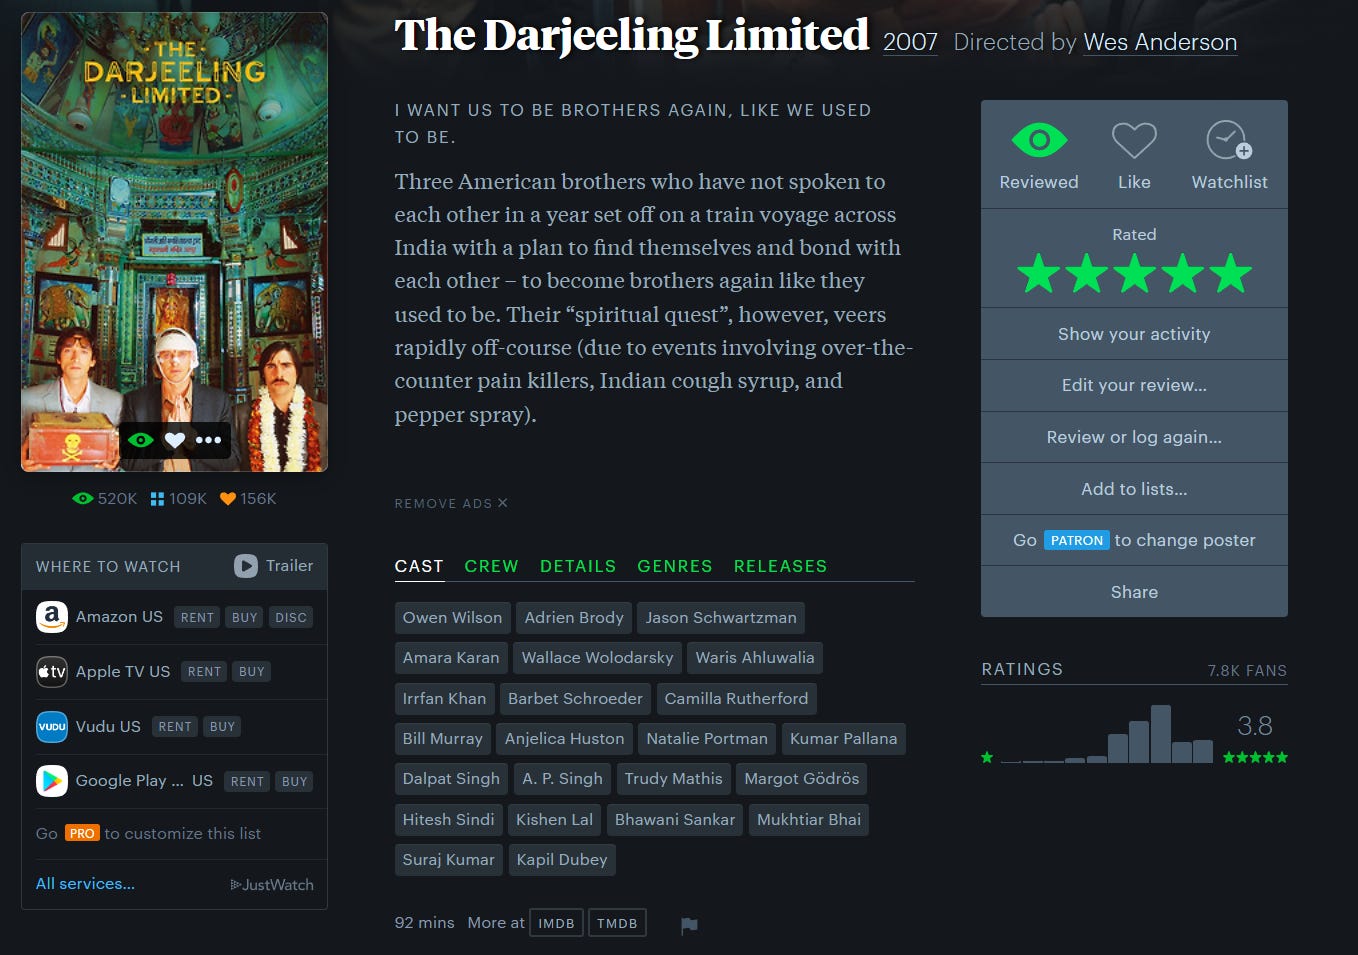The height and width of the screenshot is (955, 1358).
Task: Click Add to lists
Action: pos(1134,489)
